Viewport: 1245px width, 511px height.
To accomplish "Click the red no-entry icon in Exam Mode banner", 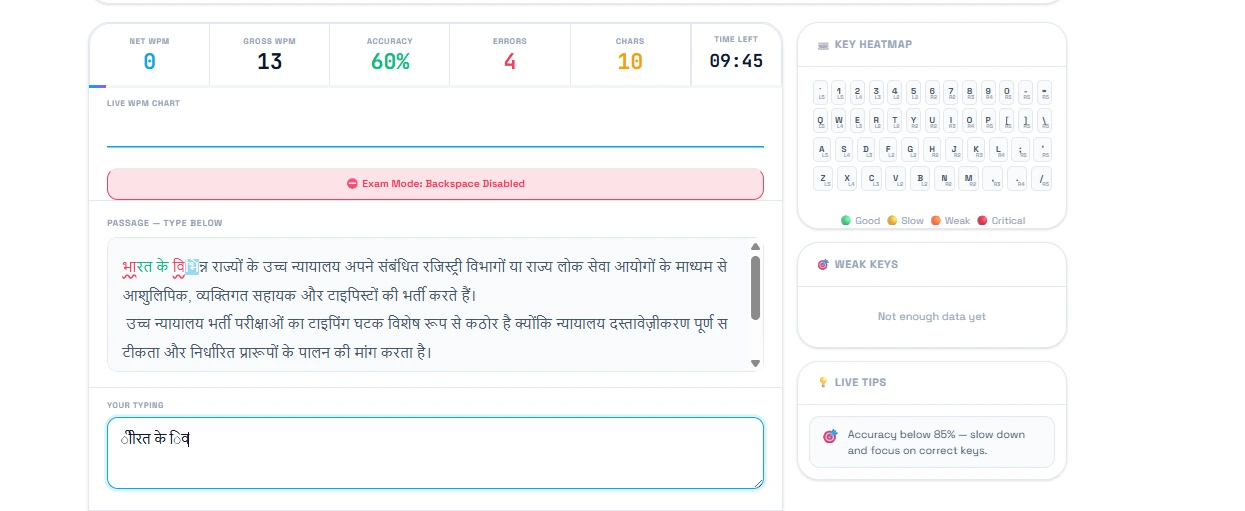I will [x=352, y=184].
